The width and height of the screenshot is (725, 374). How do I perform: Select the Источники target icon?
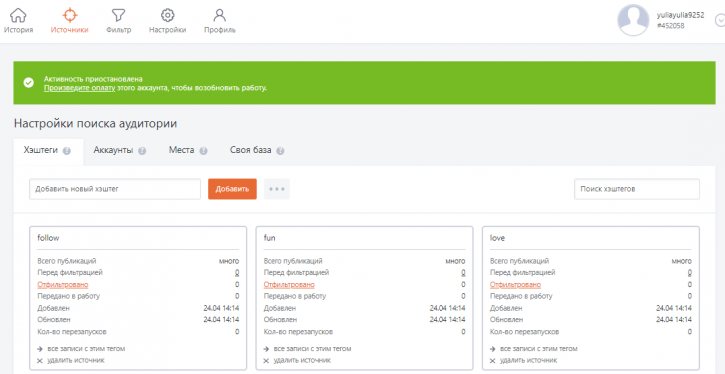pos(69,15)
